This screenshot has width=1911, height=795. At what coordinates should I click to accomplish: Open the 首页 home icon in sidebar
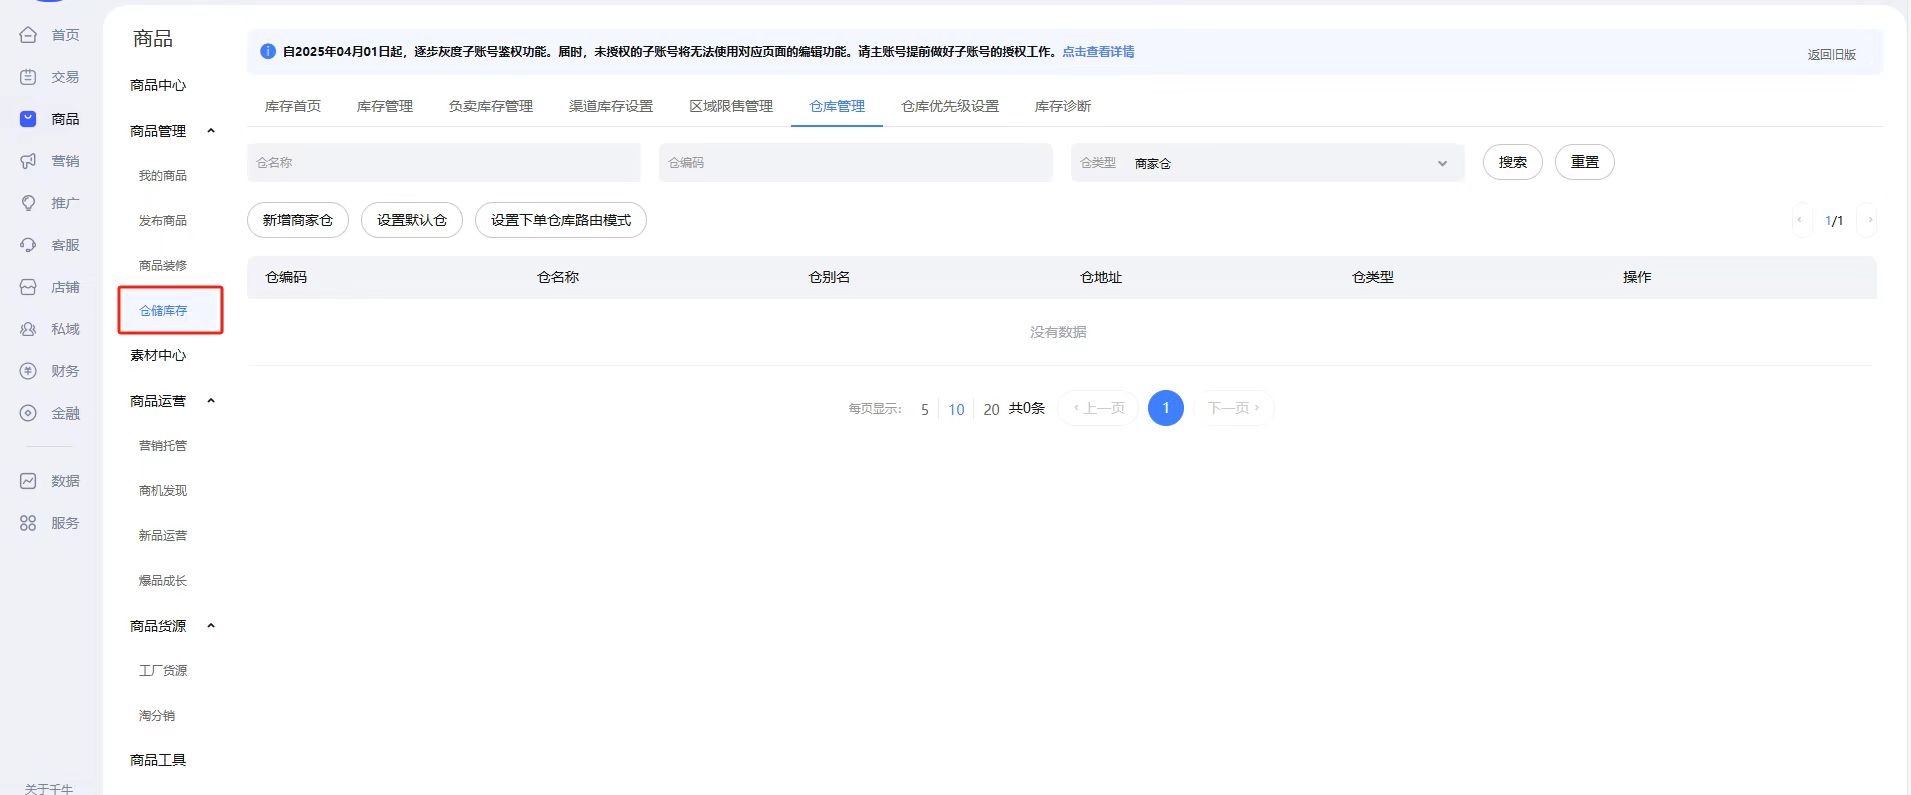tap(28, 35)
